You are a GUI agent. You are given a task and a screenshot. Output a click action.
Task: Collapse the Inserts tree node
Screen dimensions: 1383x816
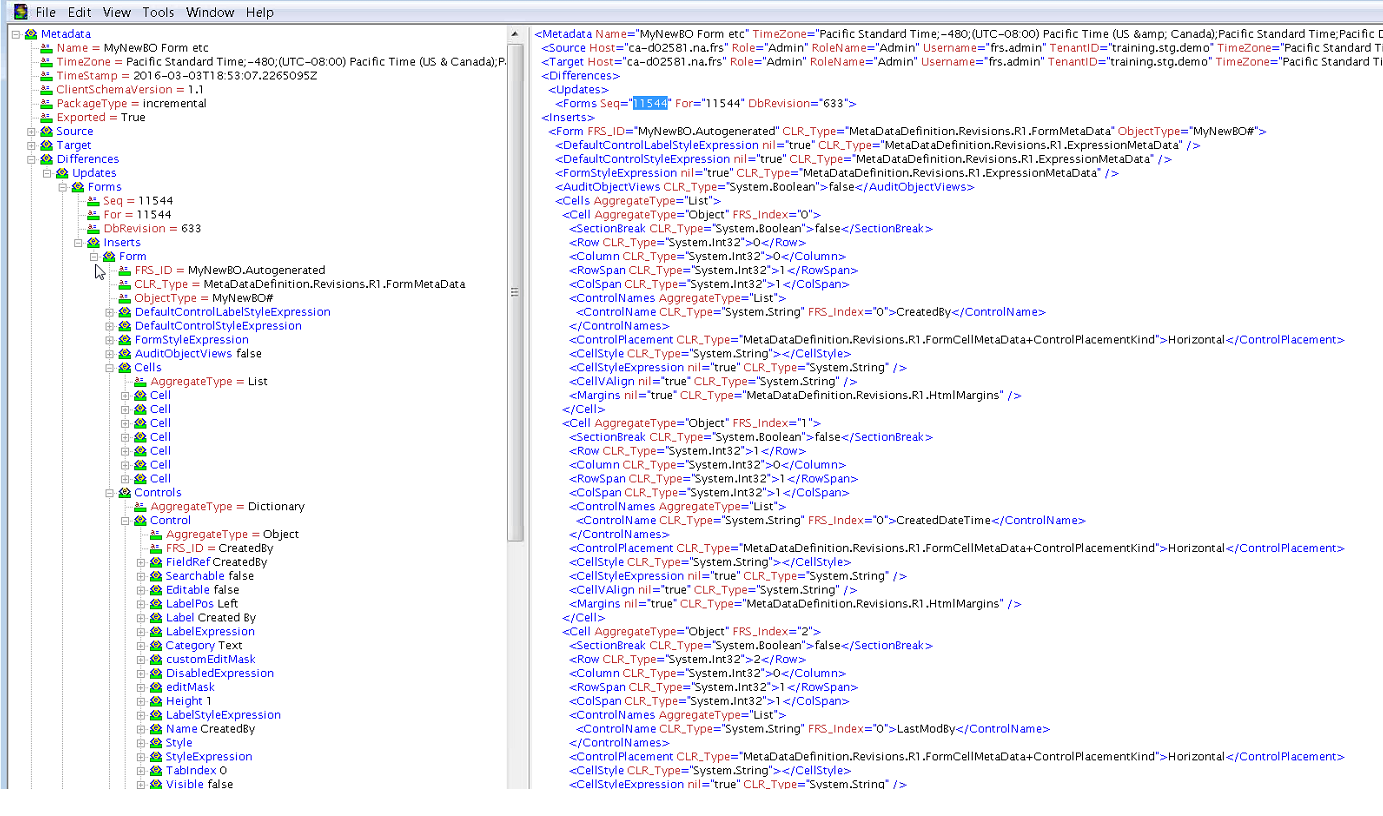pyautogui.click(x=78, y=243)
